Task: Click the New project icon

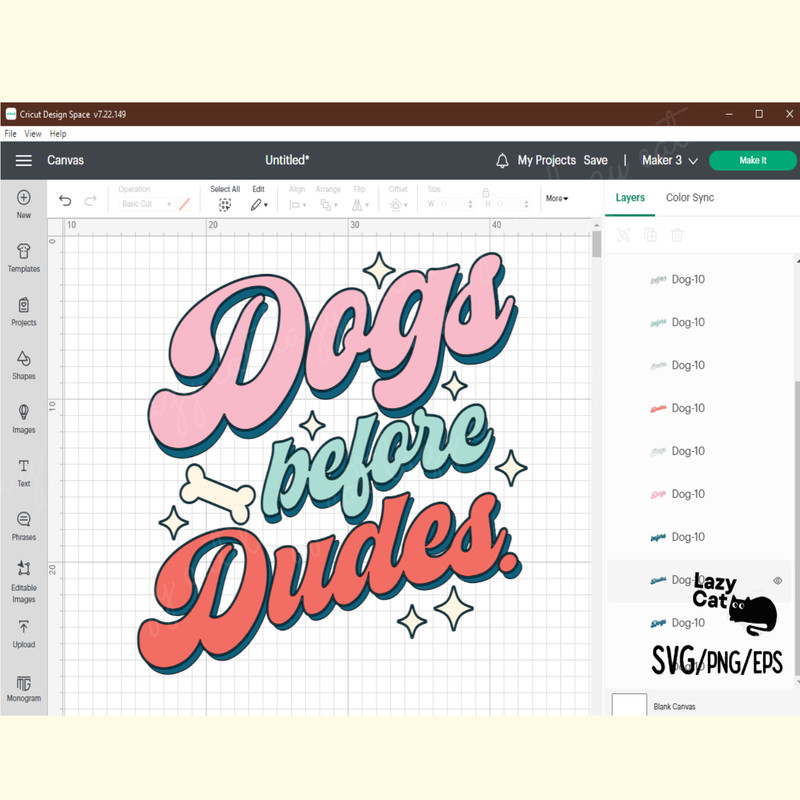Action: click(x=24, y=198)
